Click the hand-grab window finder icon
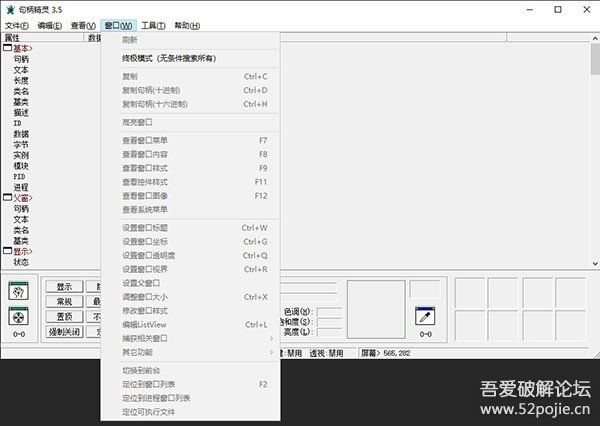This screenshot has width=600, height=426. click(x=19, y=291)
